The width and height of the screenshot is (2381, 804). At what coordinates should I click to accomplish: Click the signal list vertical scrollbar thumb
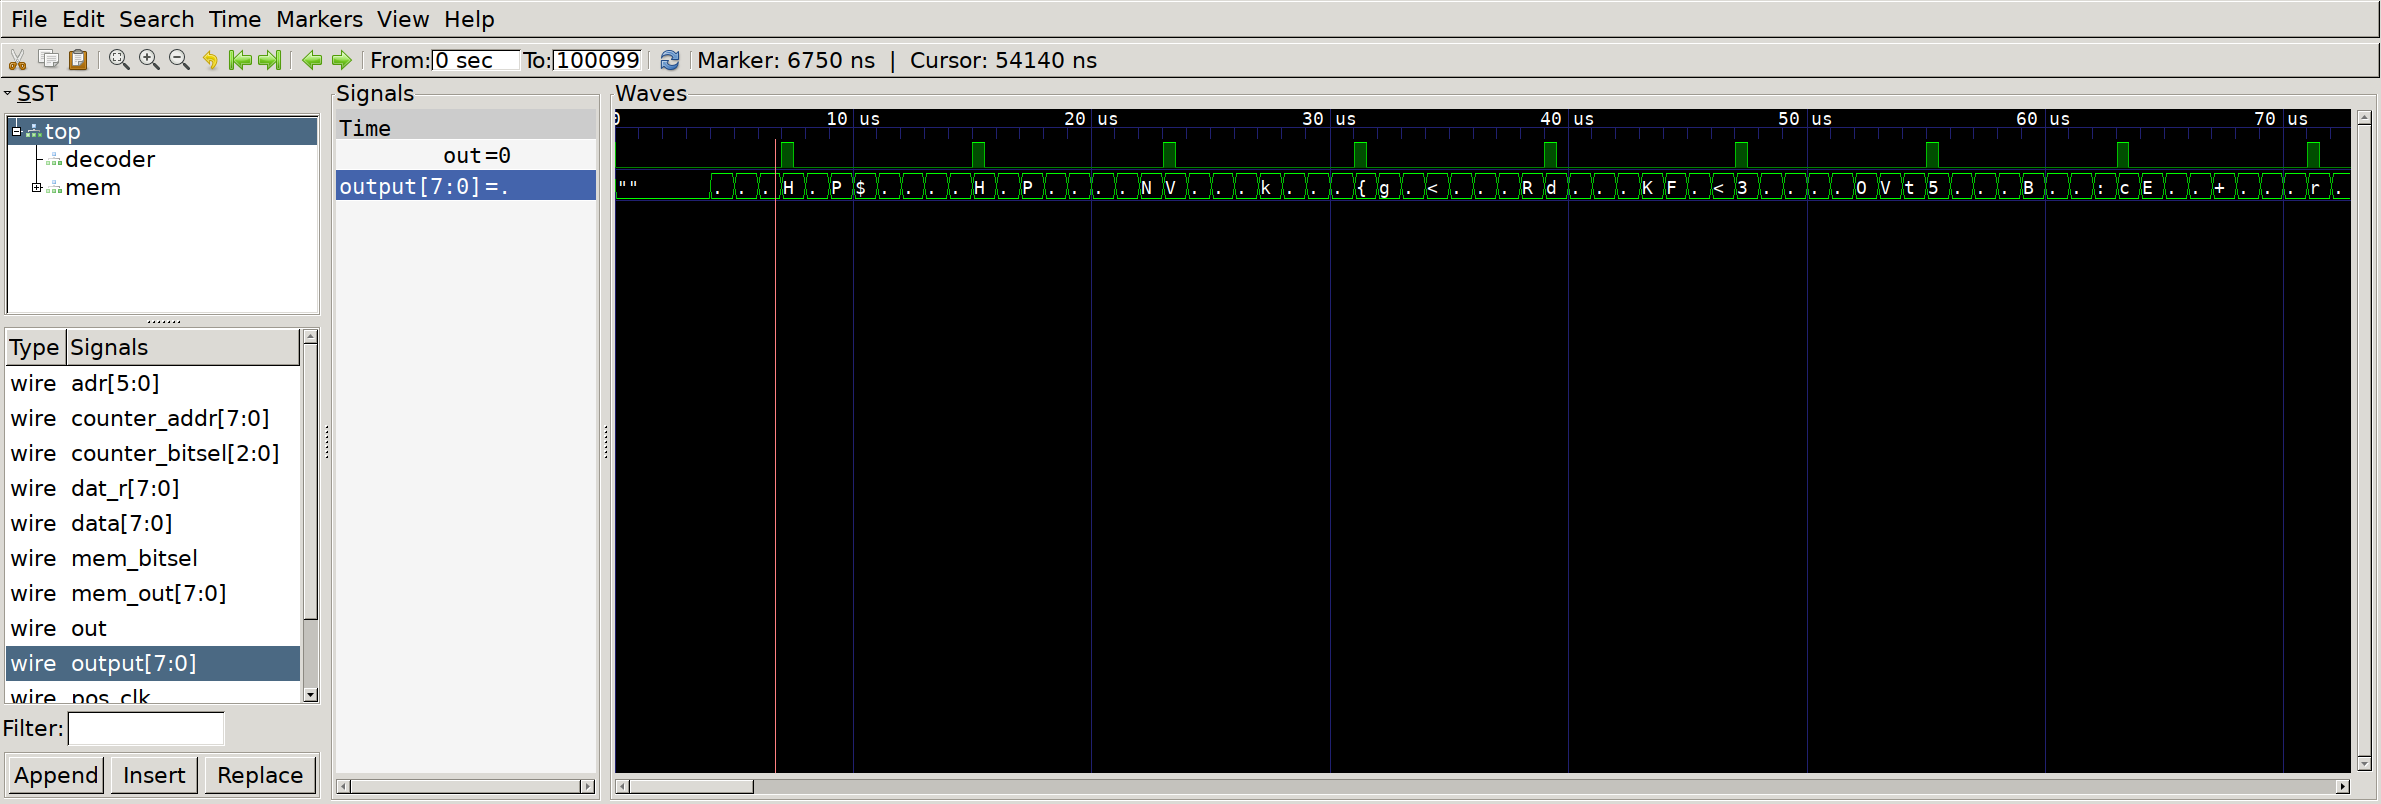point(310,483)
